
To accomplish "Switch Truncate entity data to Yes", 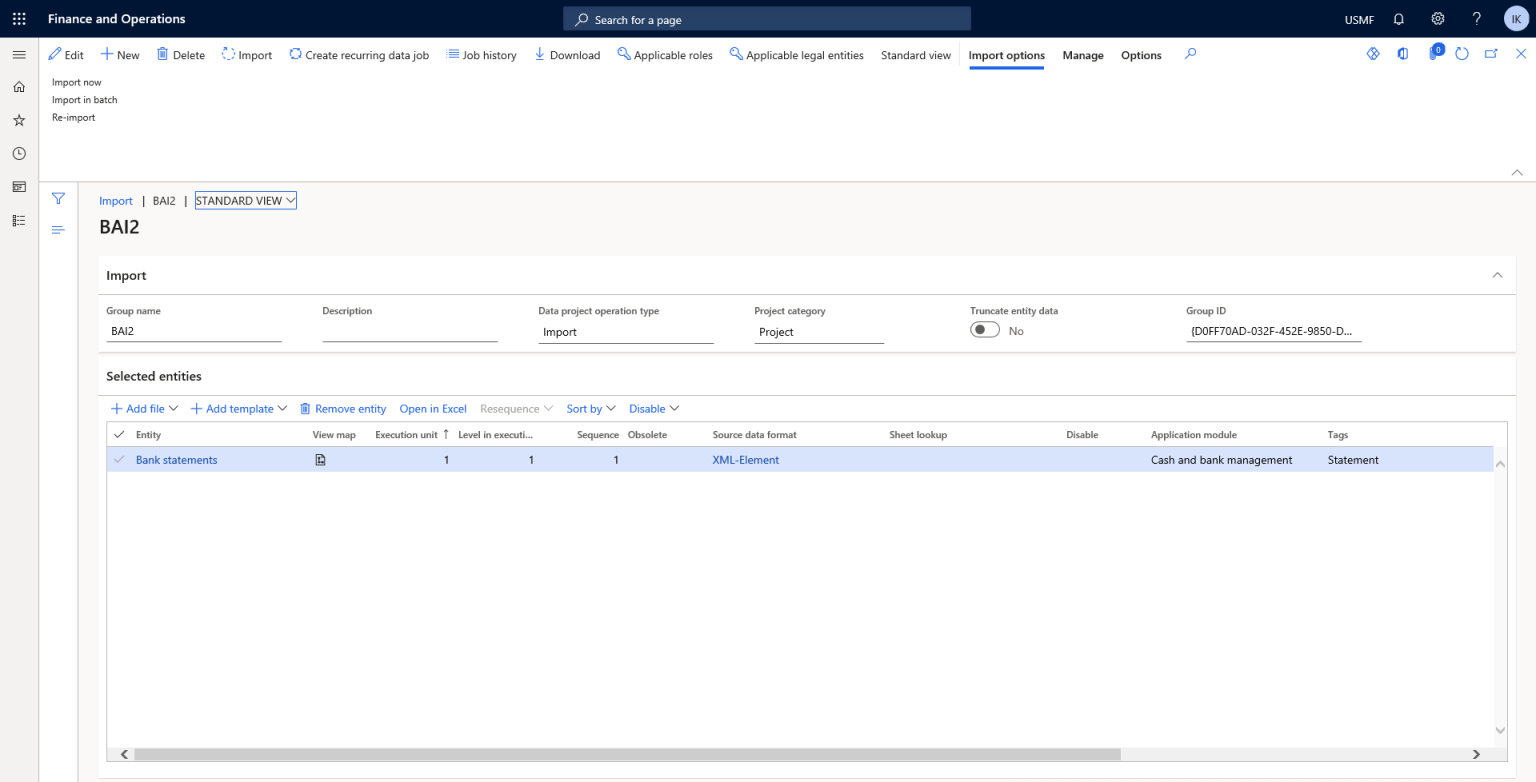I will click(984, 329).
